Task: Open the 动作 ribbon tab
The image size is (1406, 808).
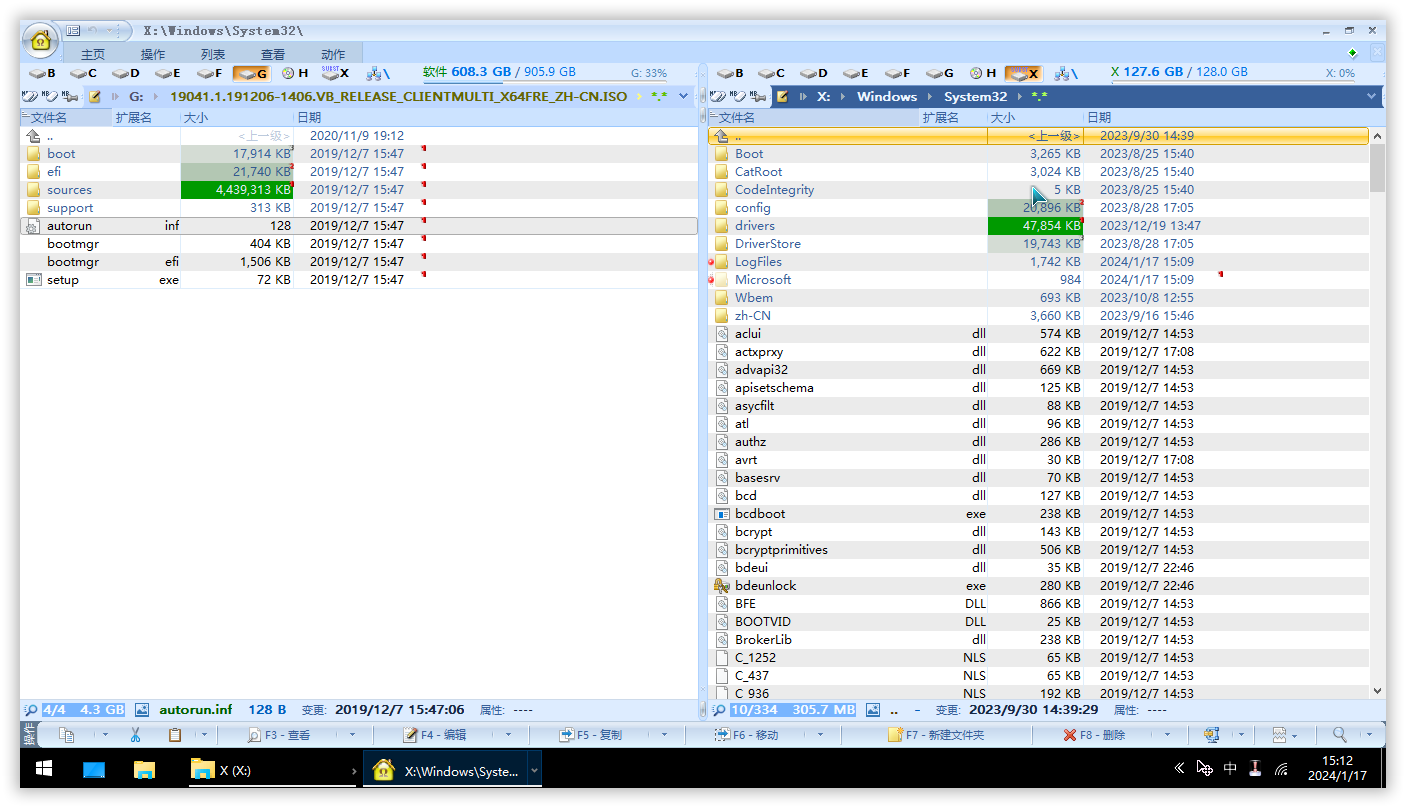Action: point(333,54)
